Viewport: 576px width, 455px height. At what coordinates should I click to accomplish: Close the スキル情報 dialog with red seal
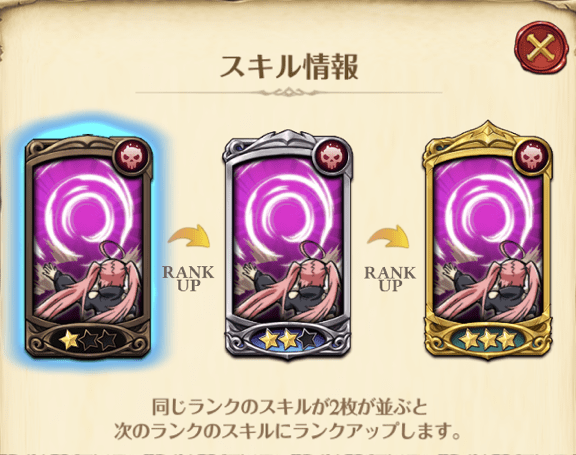(x=541, y=48)
